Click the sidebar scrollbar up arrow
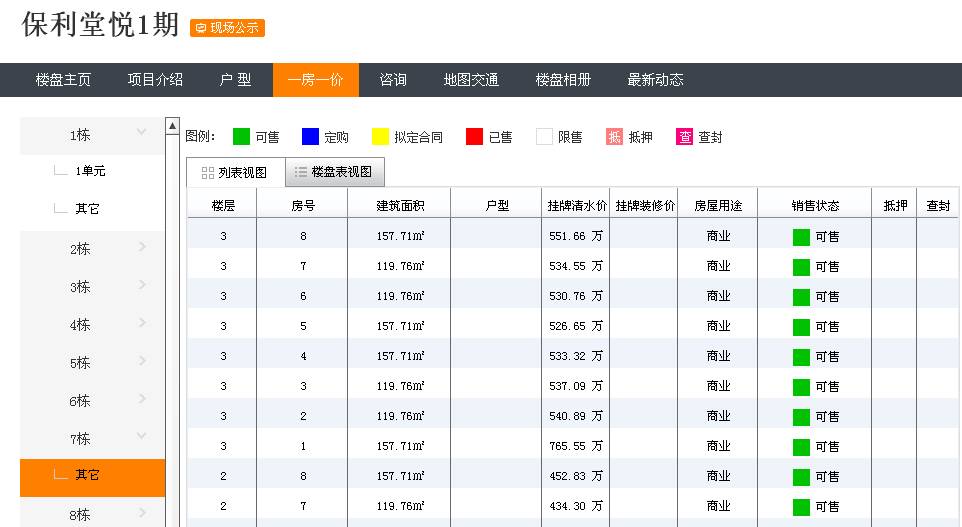 coord(173,126)
